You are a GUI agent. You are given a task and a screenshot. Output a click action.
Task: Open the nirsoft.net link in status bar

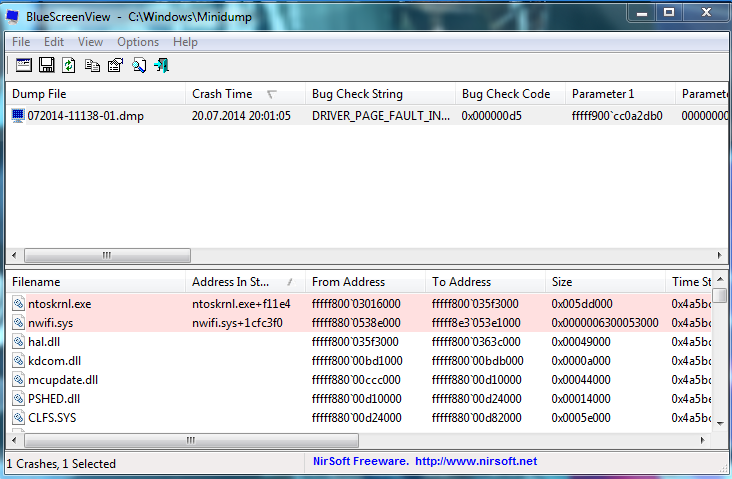(x=476, y=461)
